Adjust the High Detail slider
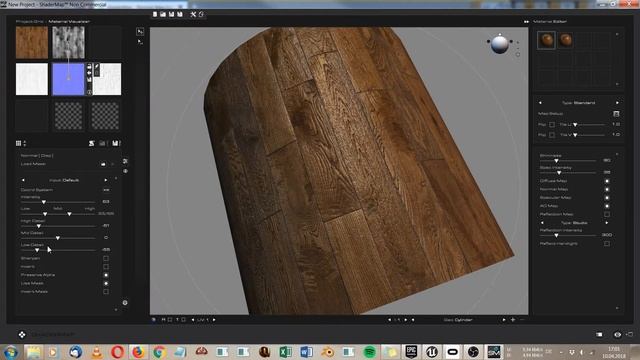Viewport: 640px width, 360px height. point(58,225)
